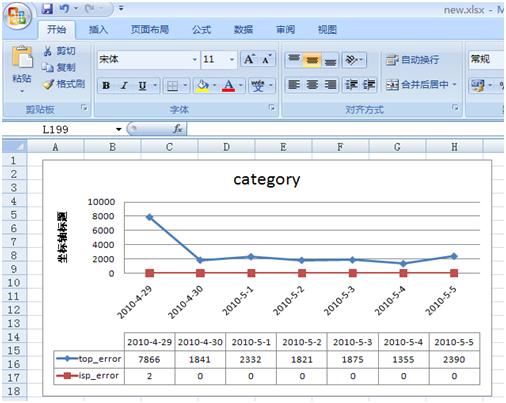Expand the font name dropdown arrow

[195, 60]
